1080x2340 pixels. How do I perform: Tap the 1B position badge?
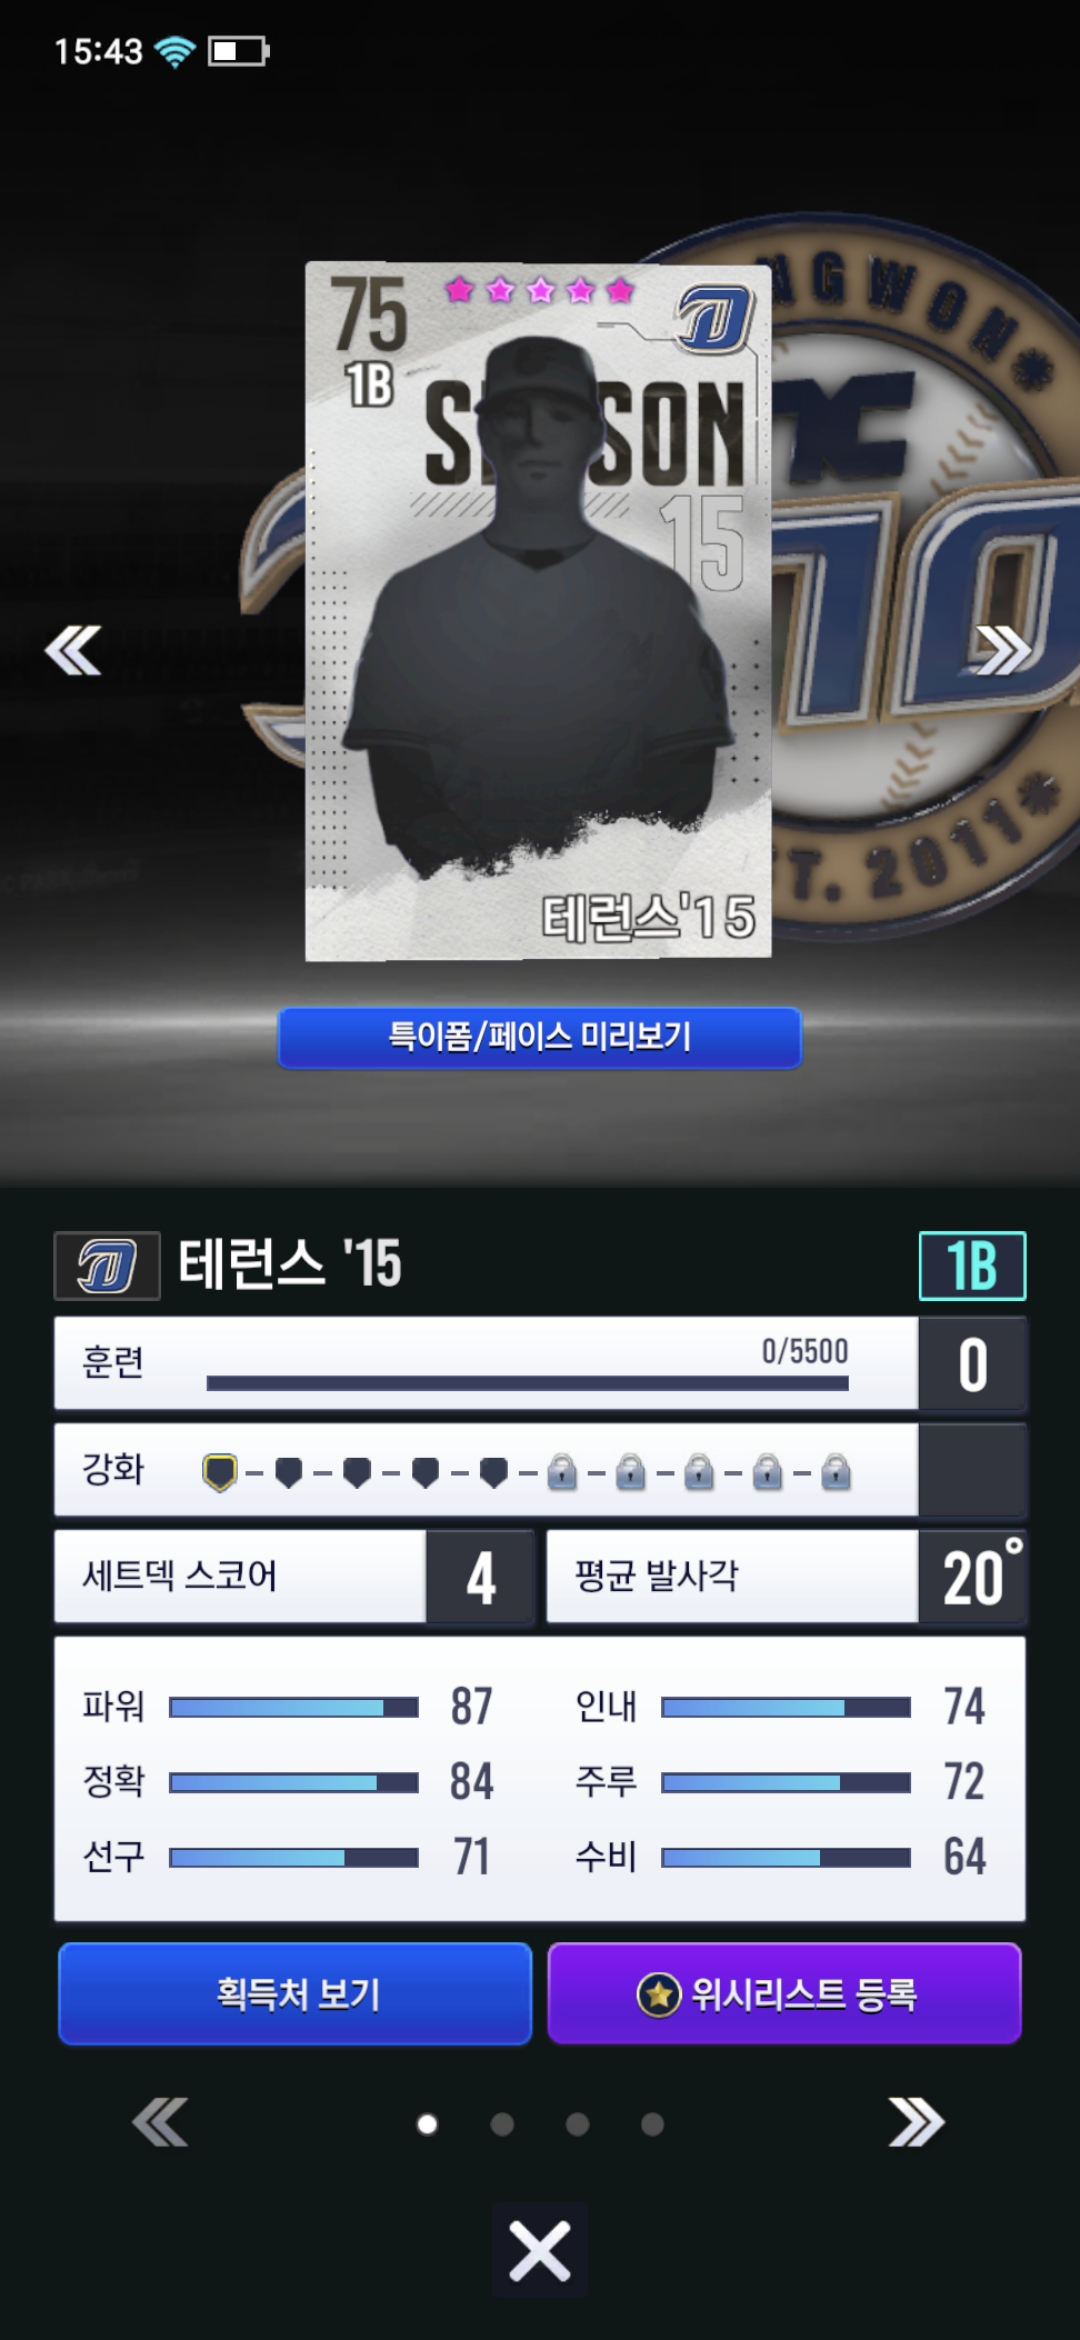click(x=972, y=1265)
